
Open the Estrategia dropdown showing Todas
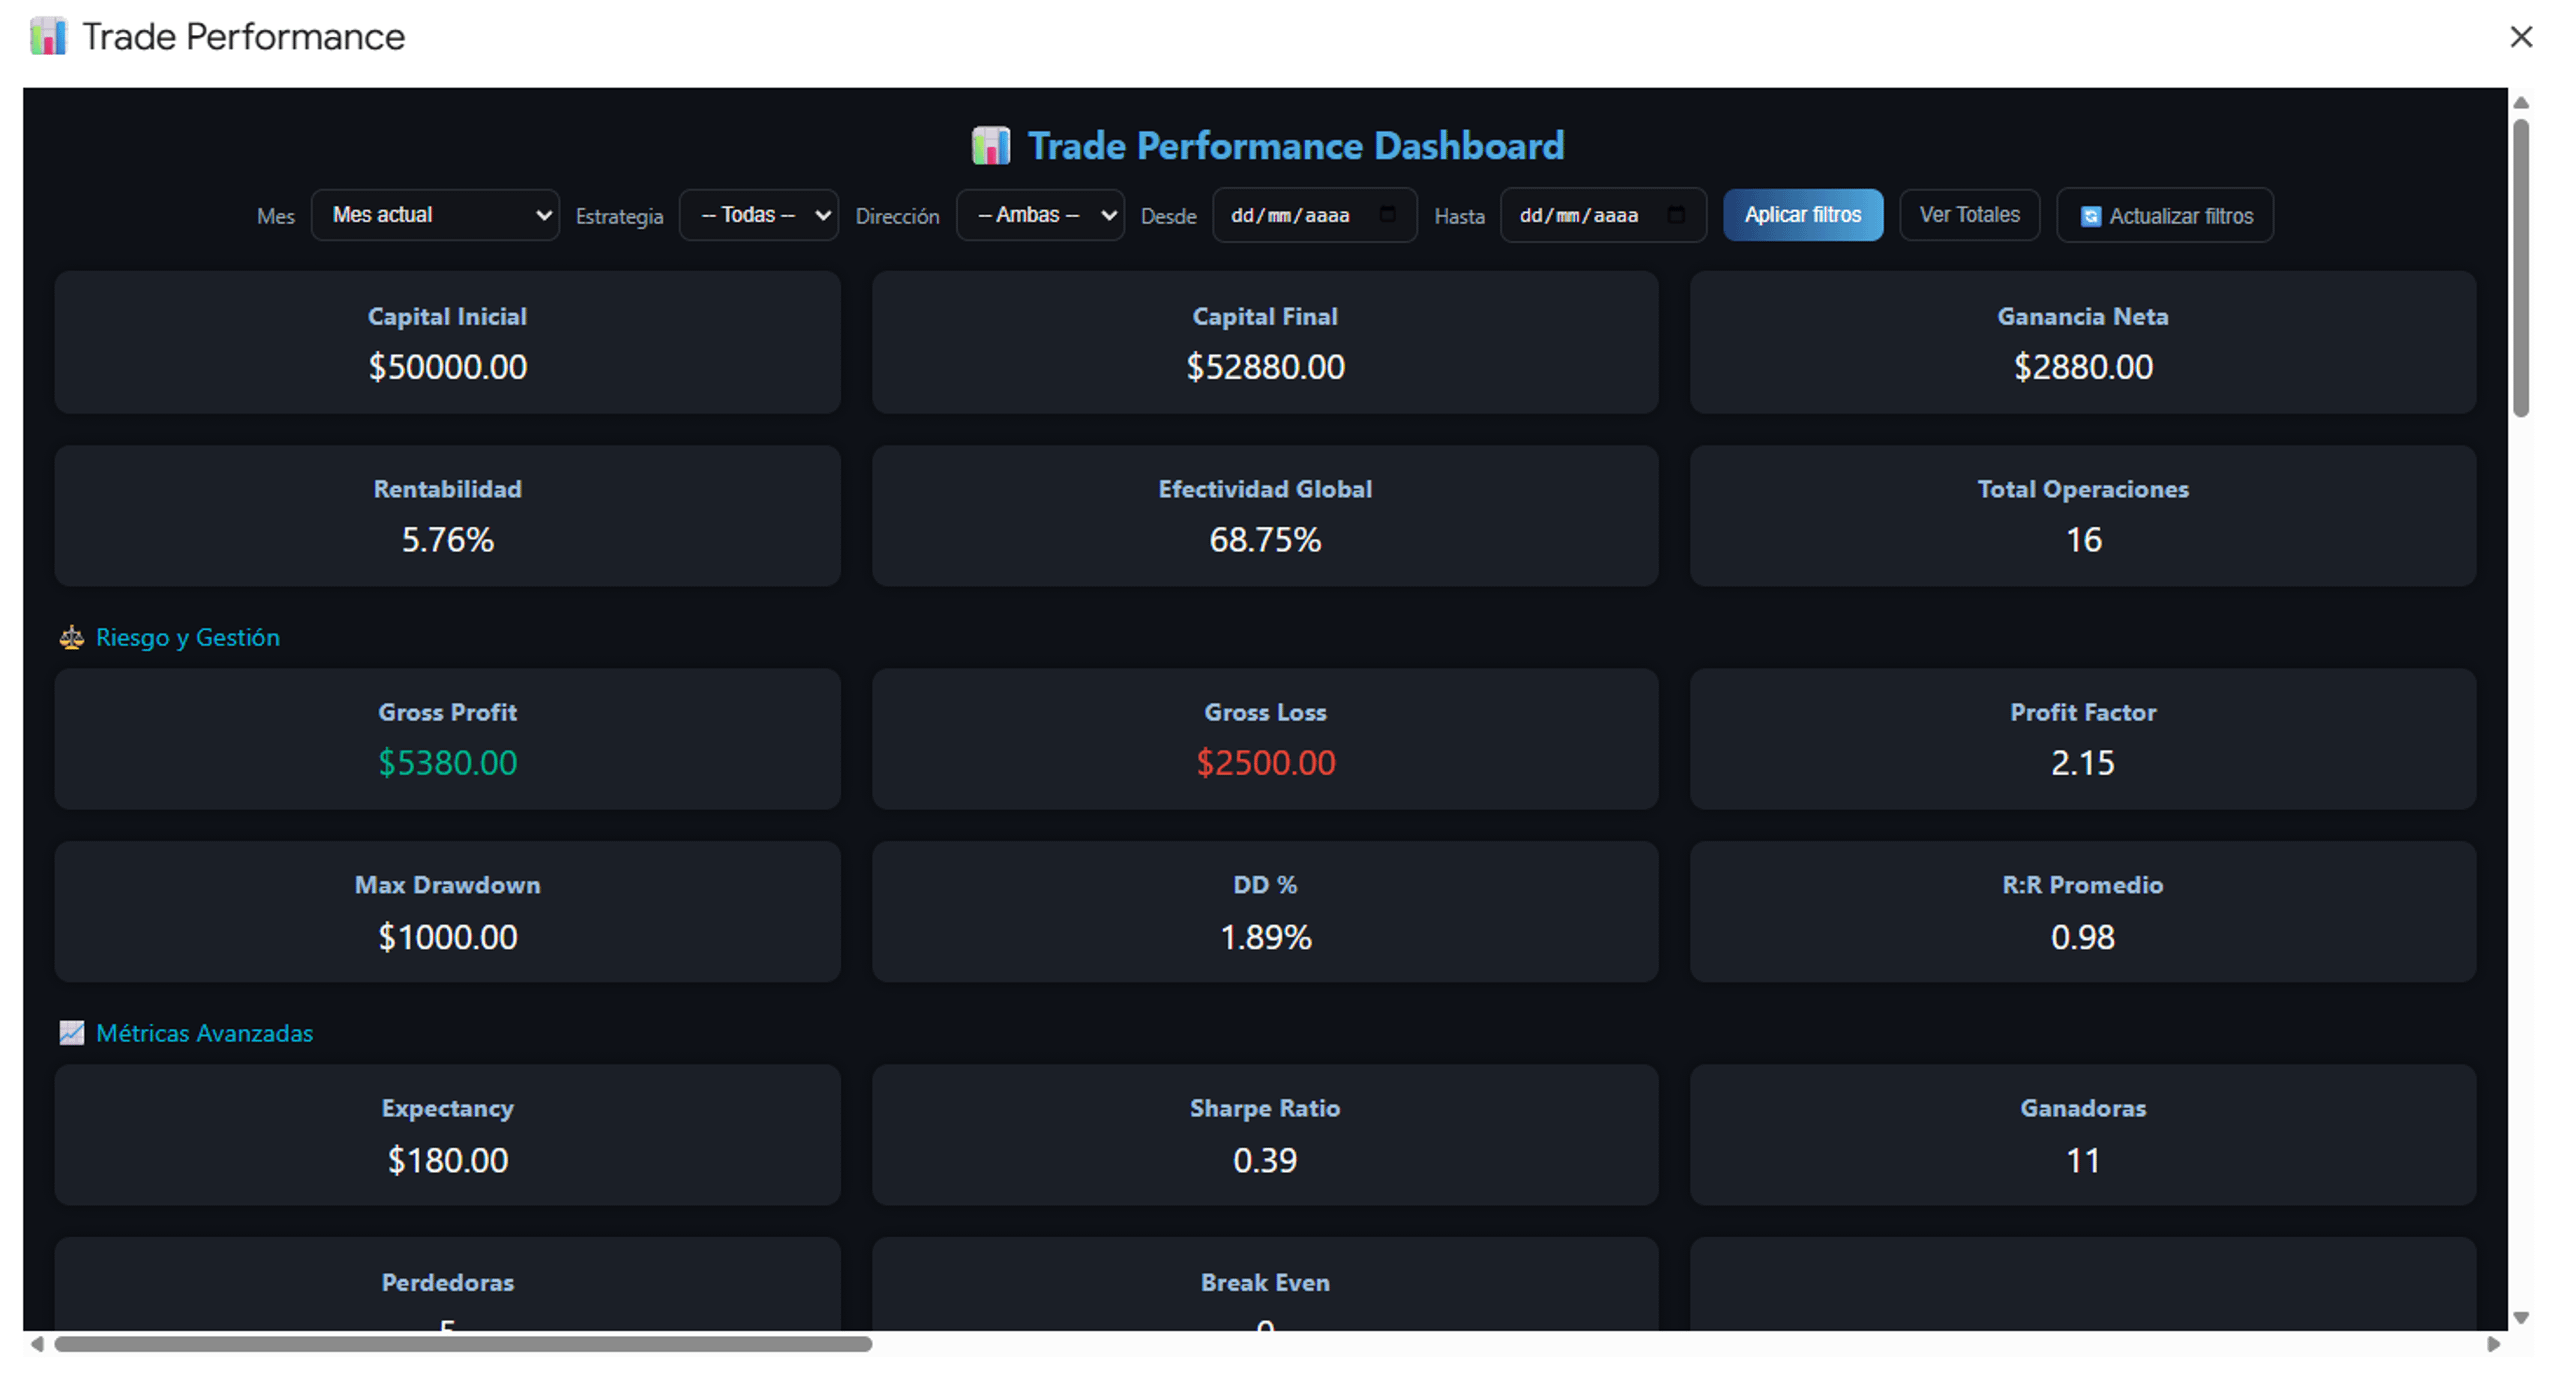[x=759, y=215]
